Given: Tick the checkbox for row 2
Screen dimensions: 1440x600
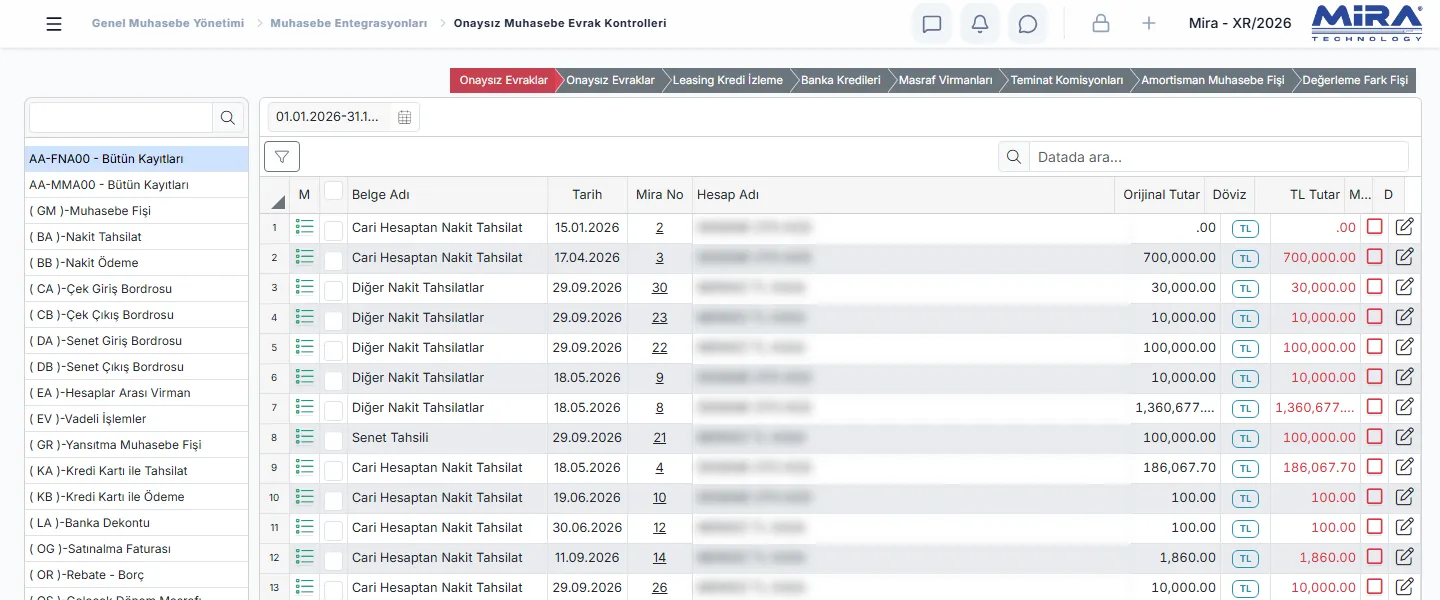Looking at the screenshot, I should pos(333,260).
